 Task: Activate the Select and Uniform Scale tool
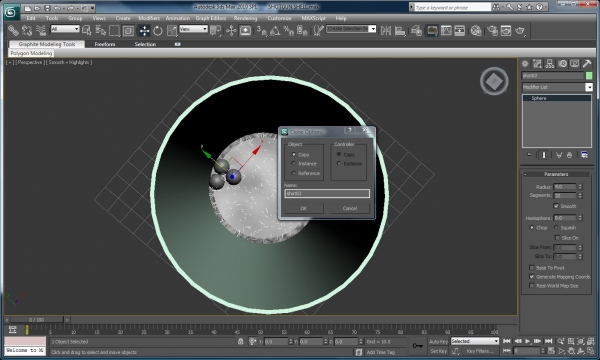pyautogui.click(x=172, y=31)
